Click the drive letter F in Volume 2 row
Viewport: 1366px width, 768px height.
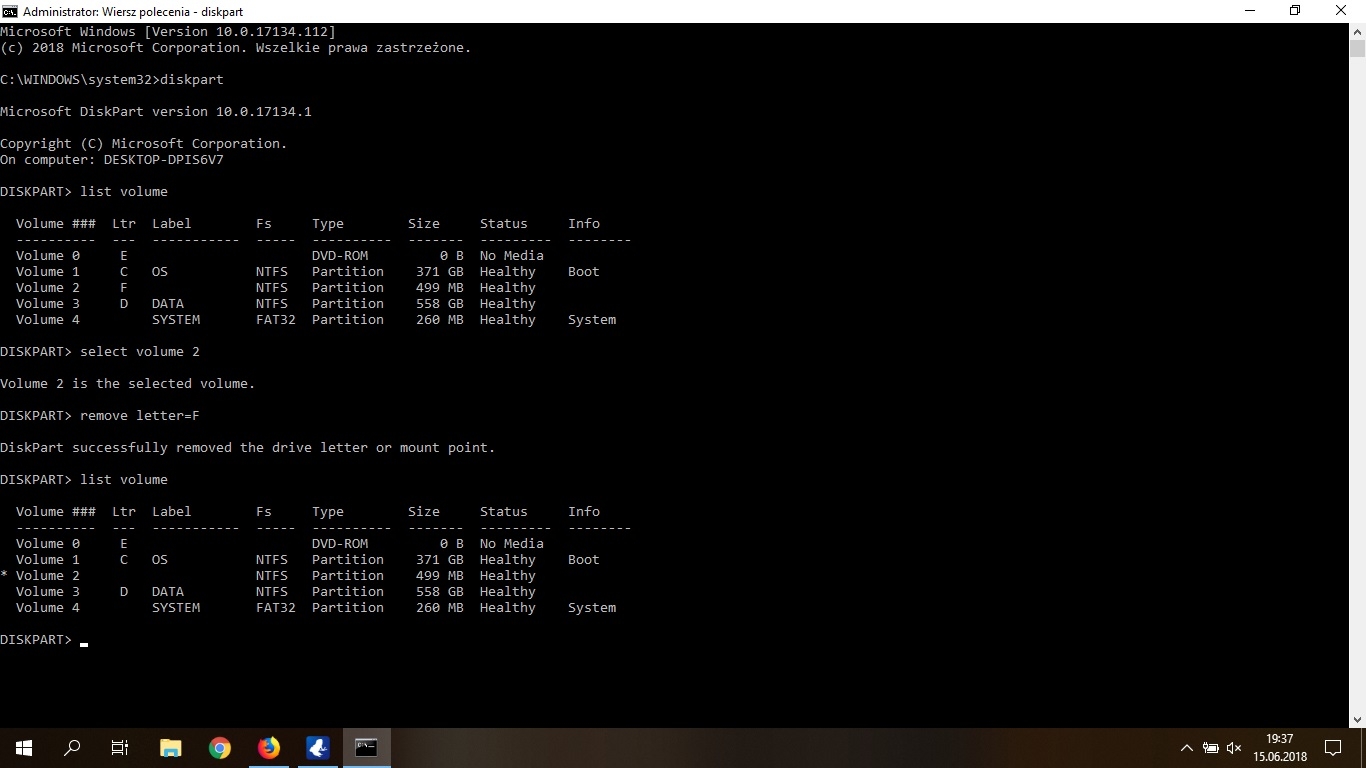[x=124, y=288]
